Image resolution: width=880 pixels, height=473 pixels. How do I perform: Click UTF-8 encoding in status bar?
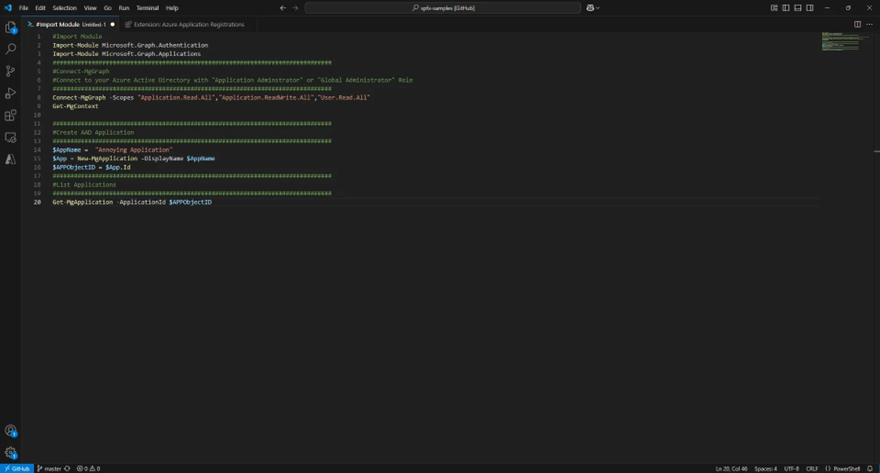tap(791, 469)
